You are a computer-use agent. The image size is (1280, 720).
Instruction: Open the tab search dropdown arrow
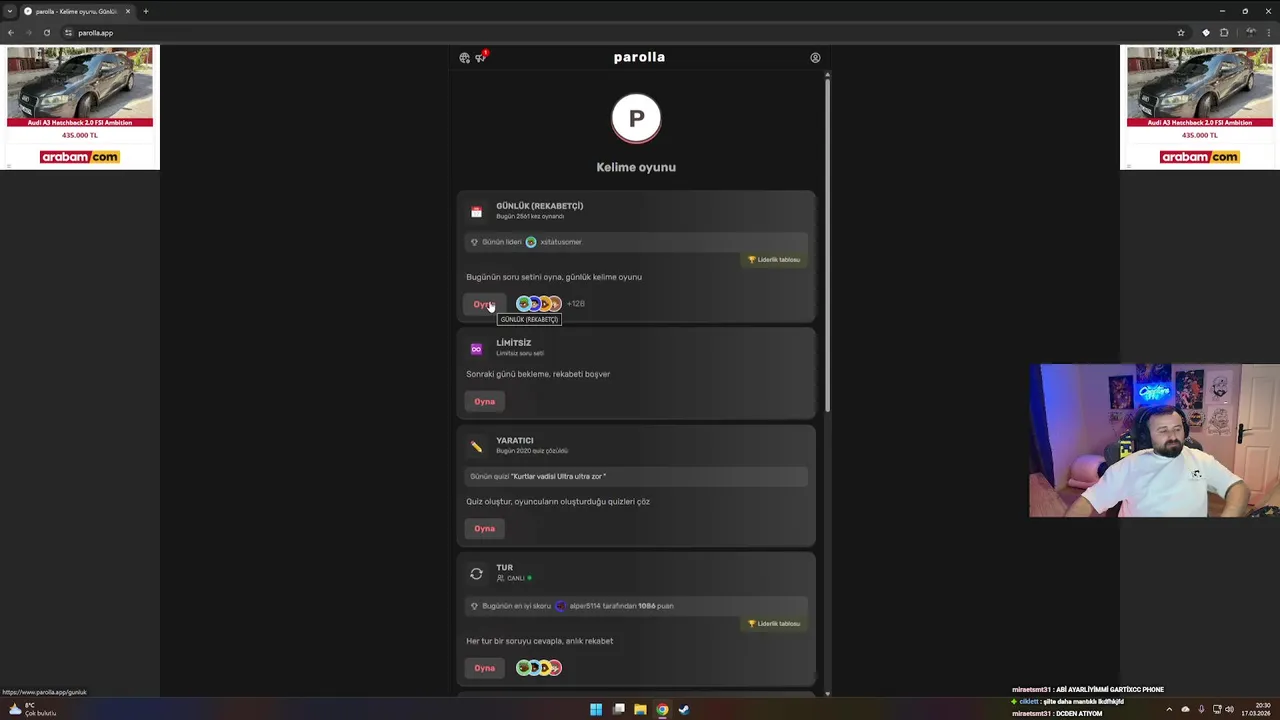(10, 11)
